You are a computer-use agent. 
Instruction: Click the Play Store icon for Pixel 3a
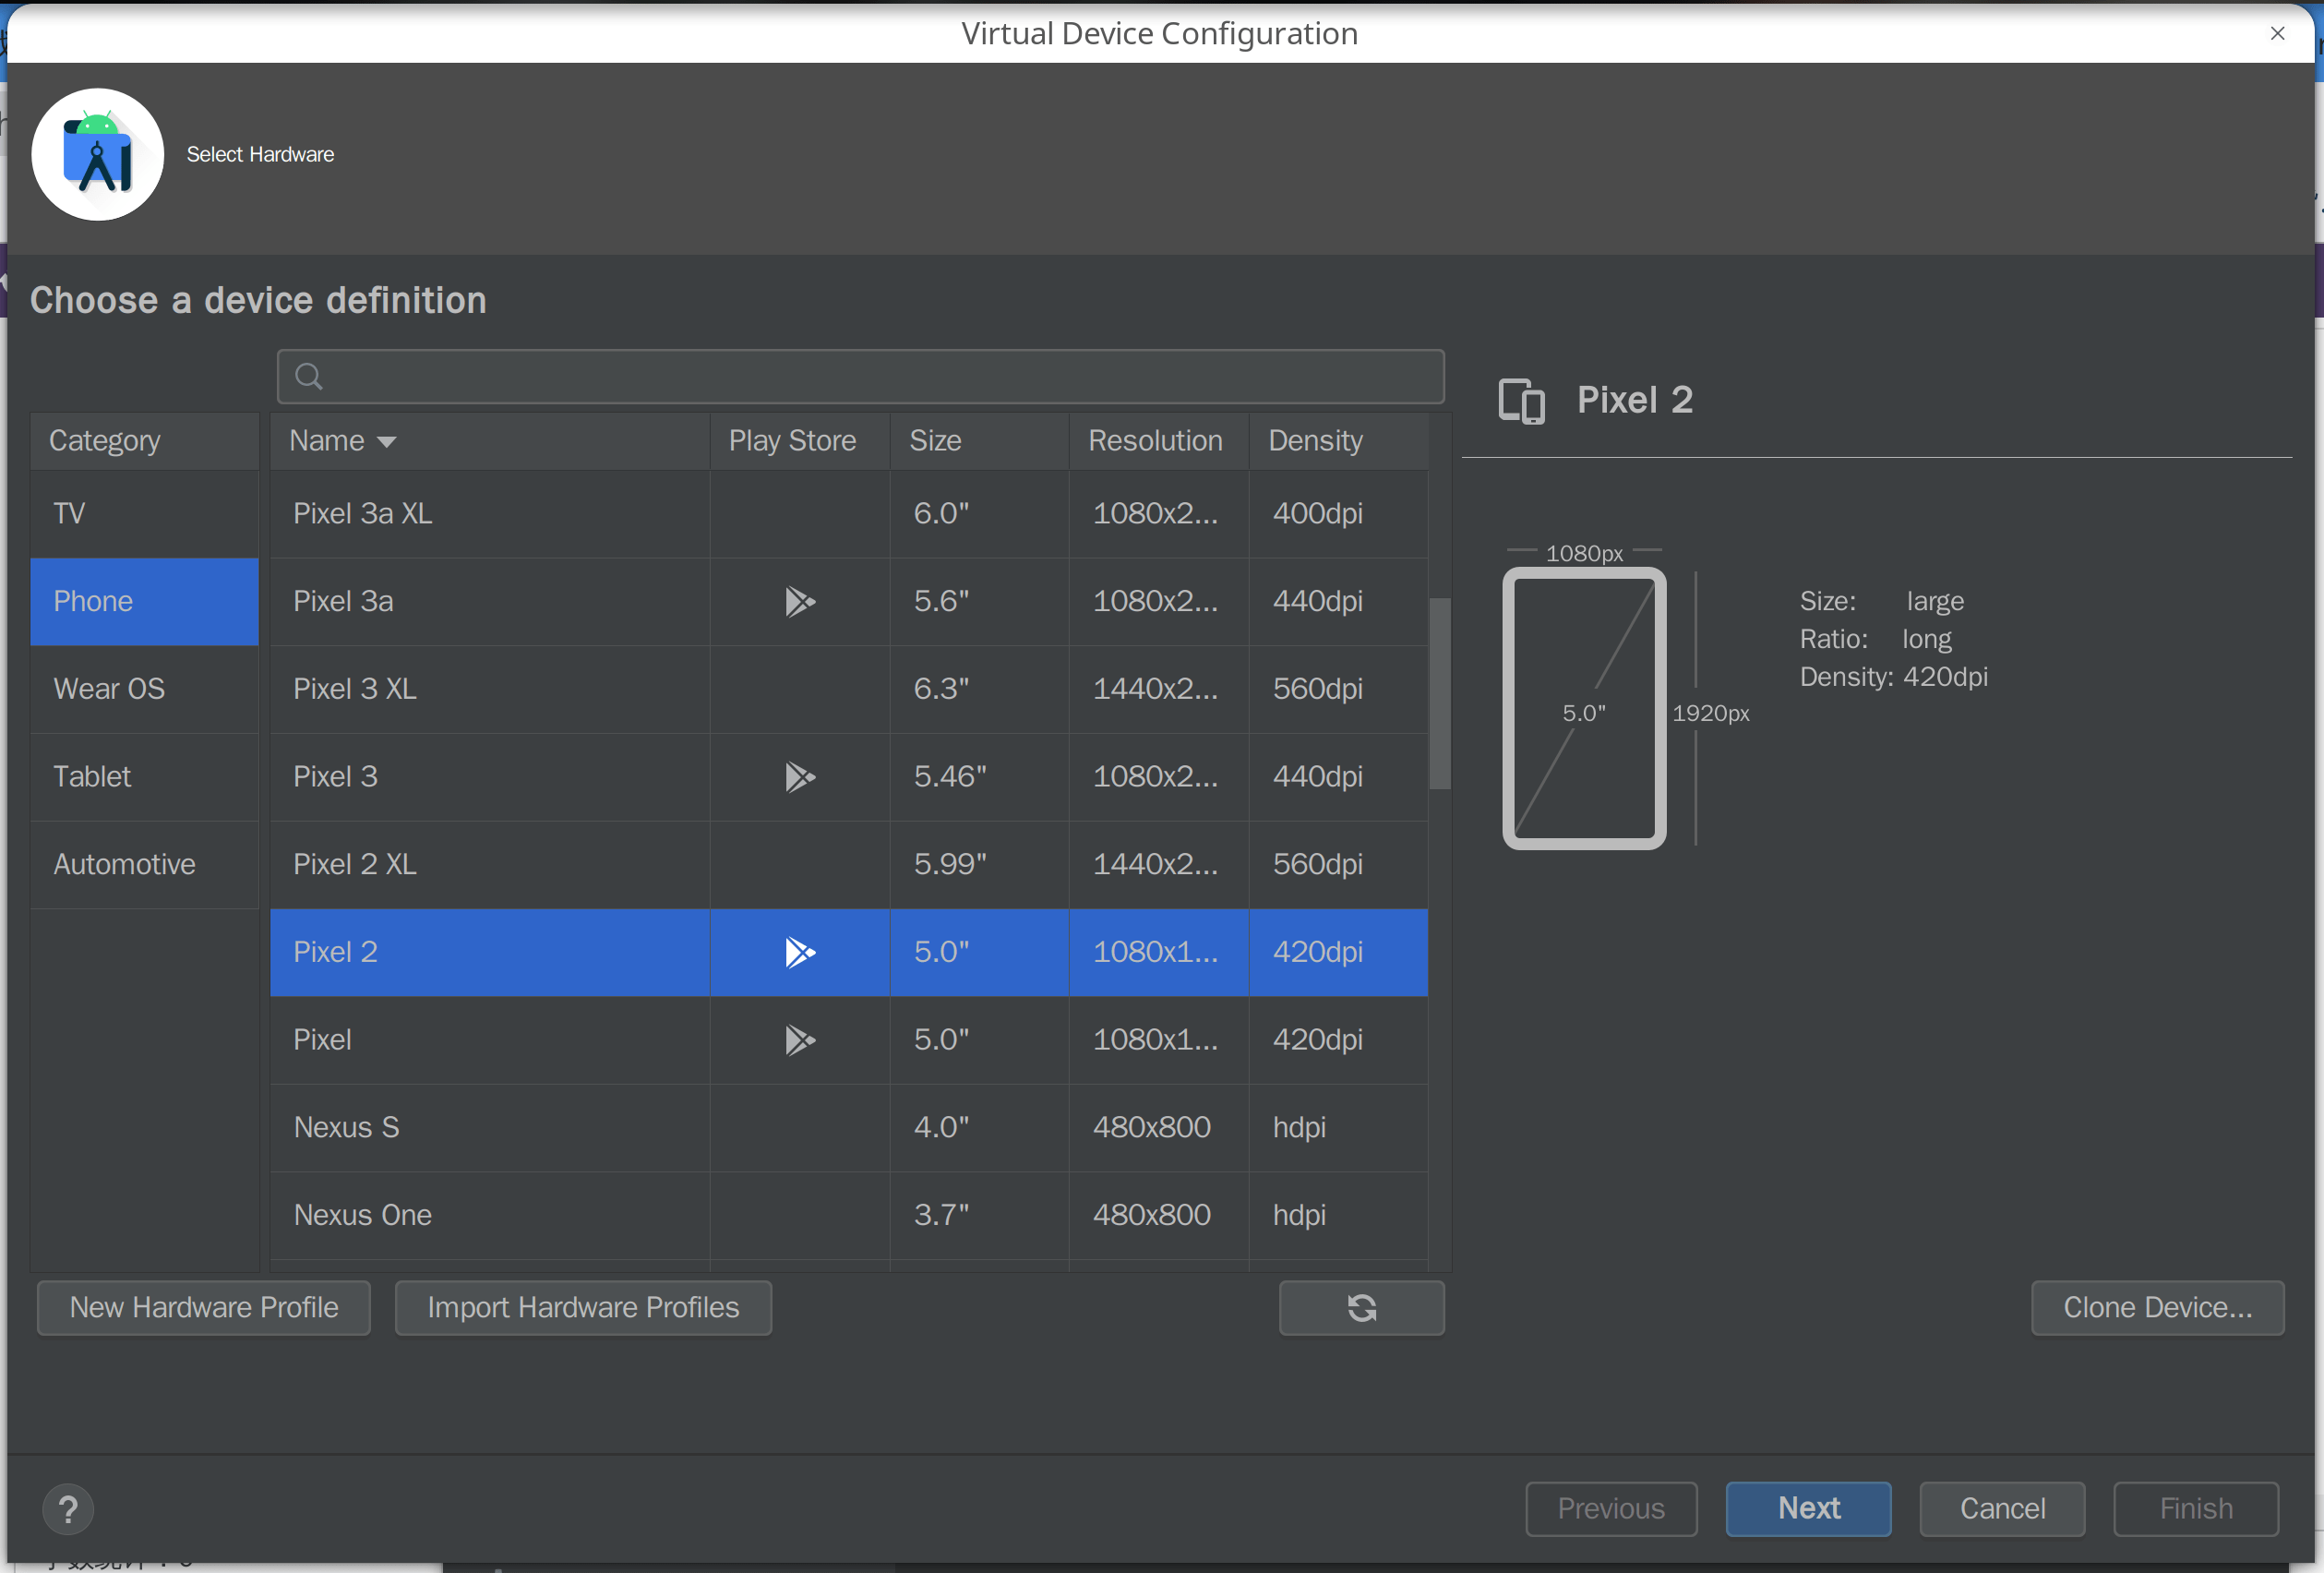[799, 601]
